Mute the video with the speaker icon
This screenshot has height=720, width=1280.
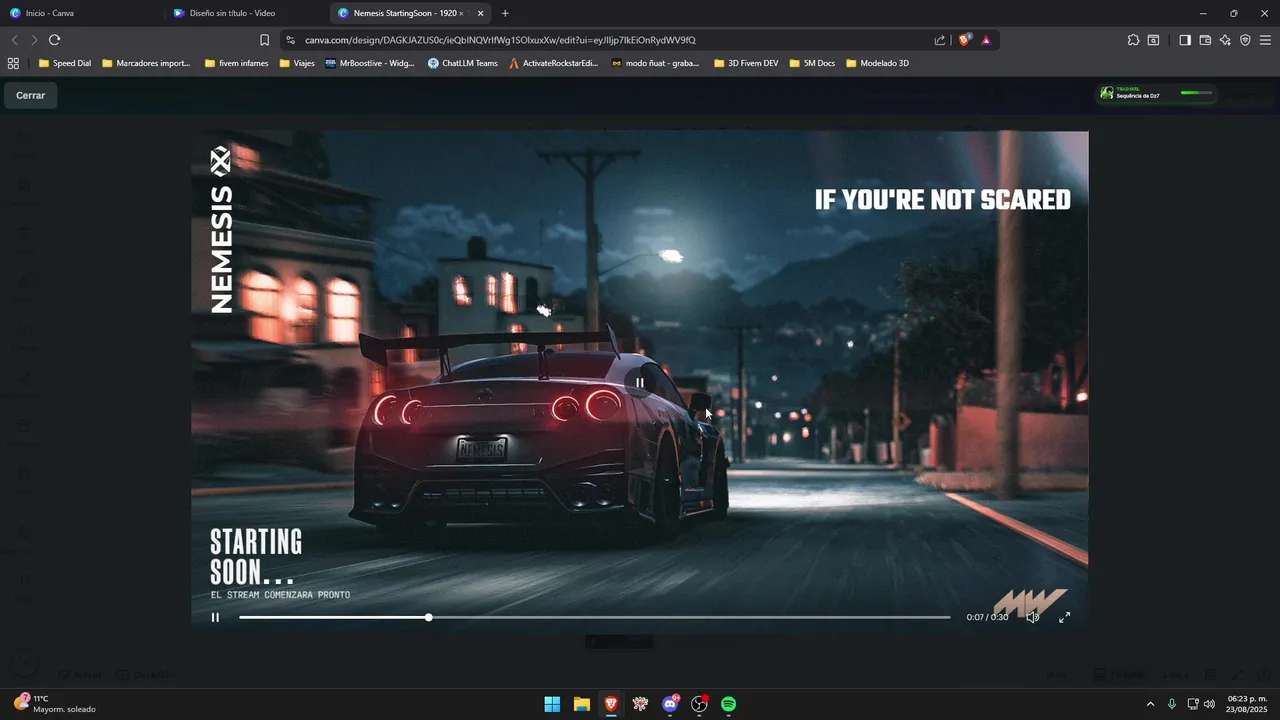pos(1033,617)
